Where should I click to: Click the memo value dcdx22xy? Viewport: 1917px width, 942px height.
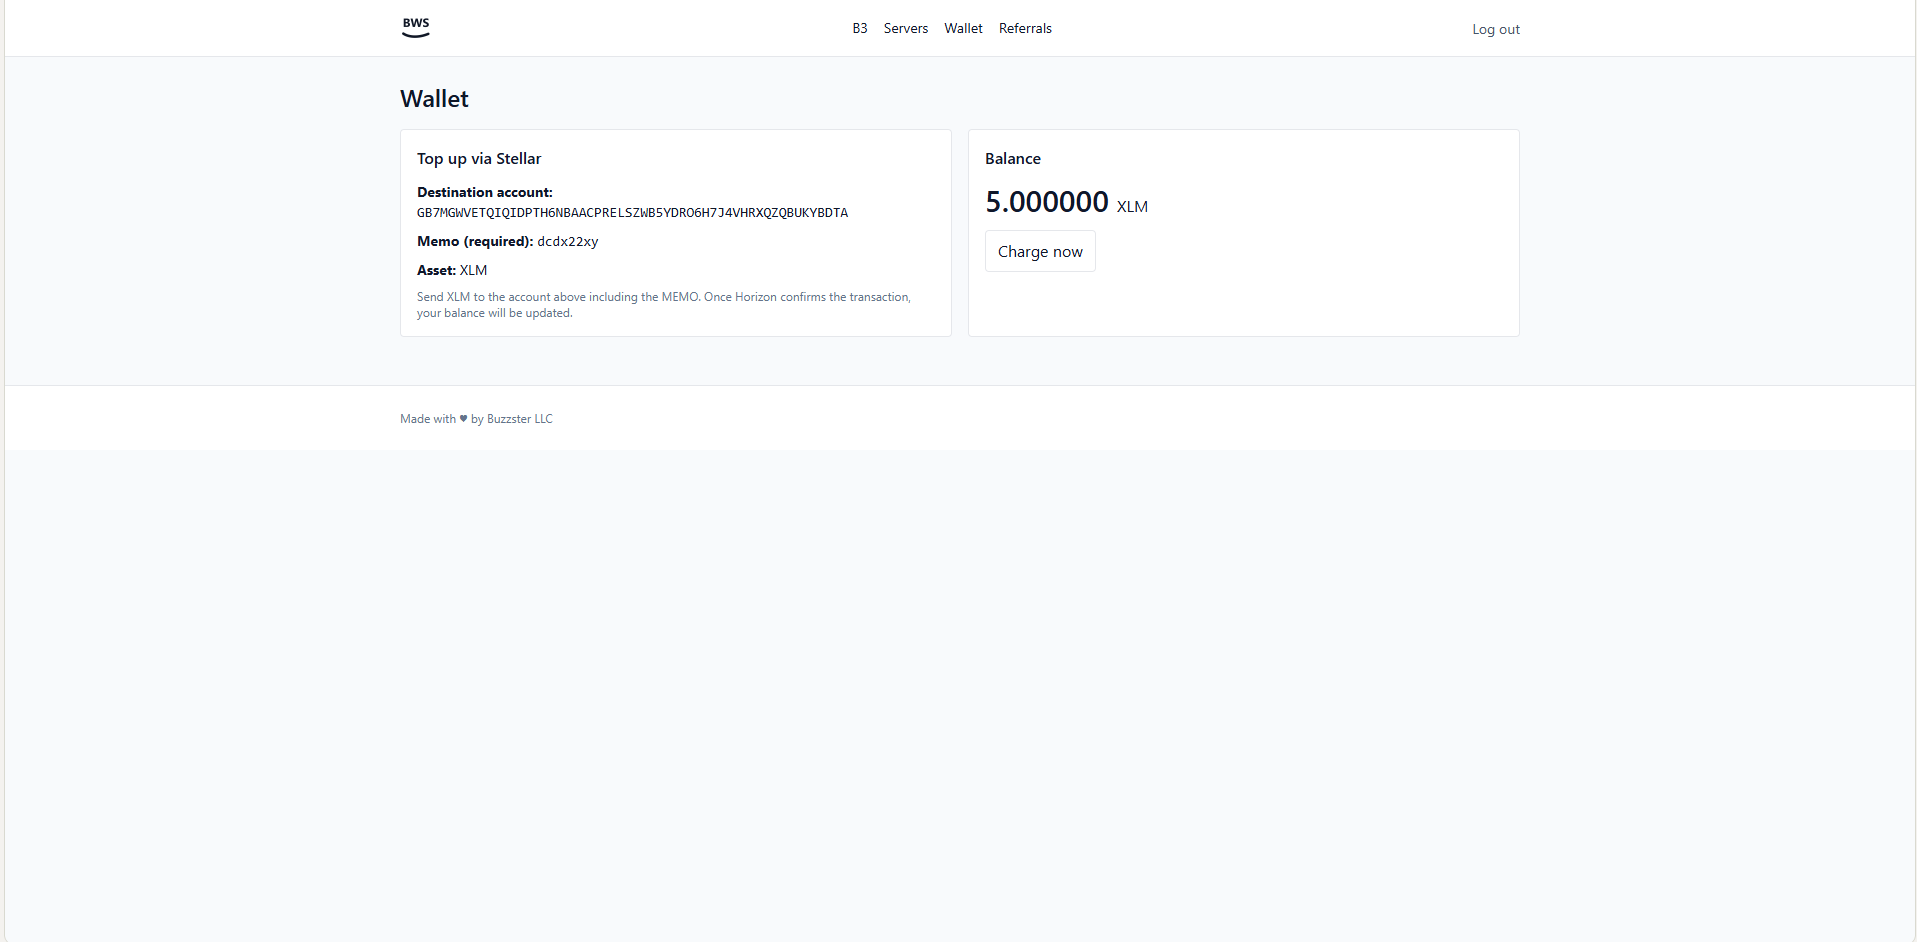pyautogui.click(x=567, y=241)
